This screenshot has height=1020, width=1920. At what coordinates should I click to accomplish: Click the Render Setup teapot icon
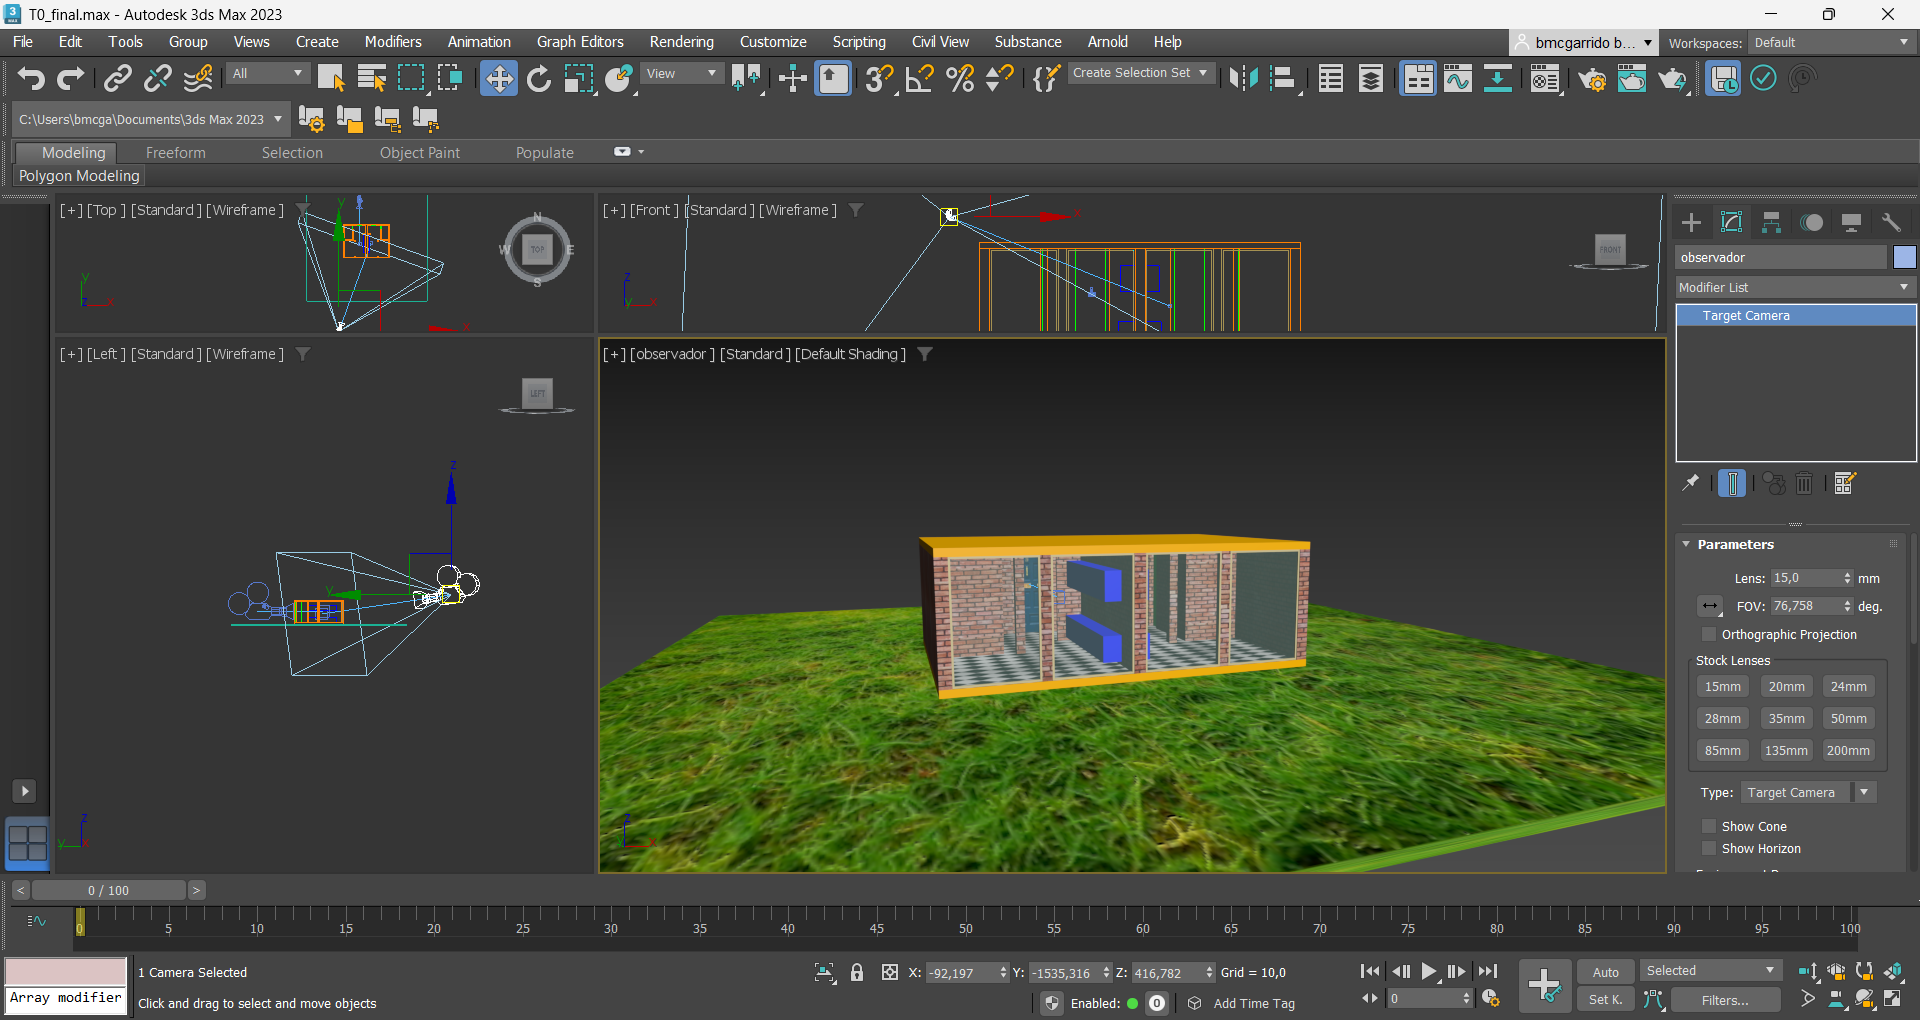(x=1592, y=78)
